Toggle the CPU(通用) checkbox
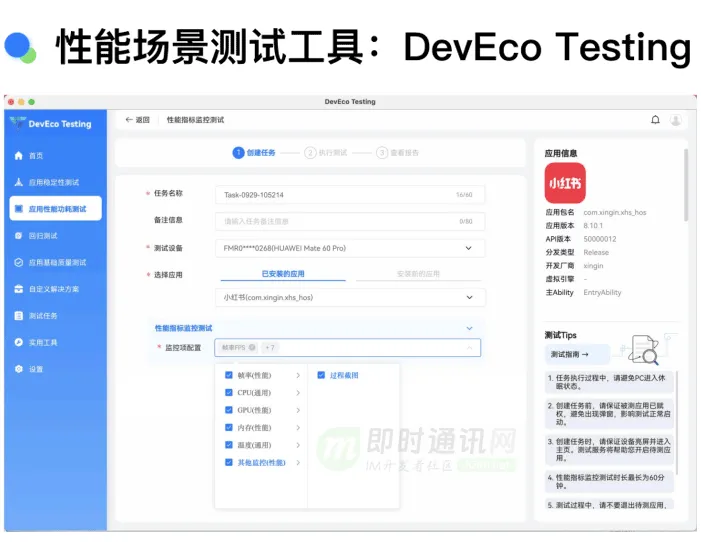 229,393
